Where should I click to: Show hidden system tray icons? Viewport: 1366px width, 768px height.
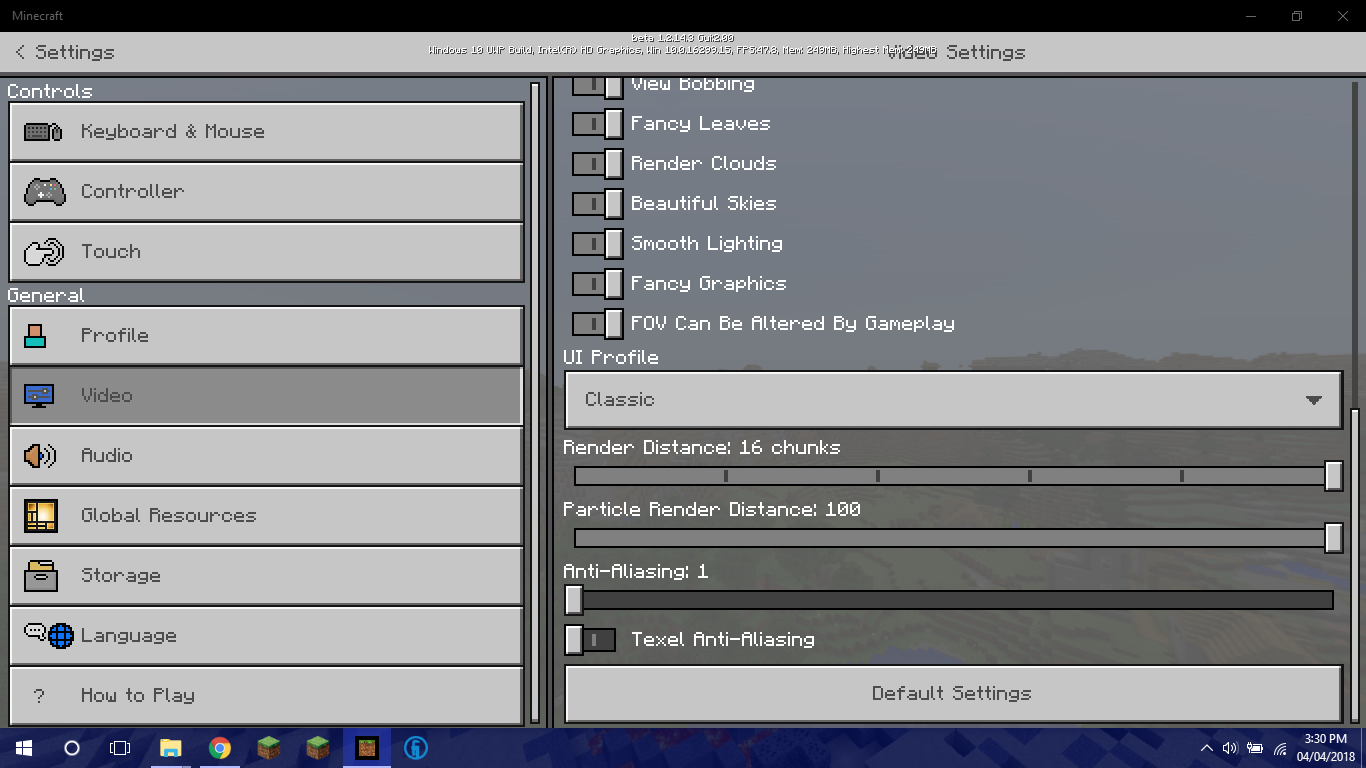[x=1206, y=748]
